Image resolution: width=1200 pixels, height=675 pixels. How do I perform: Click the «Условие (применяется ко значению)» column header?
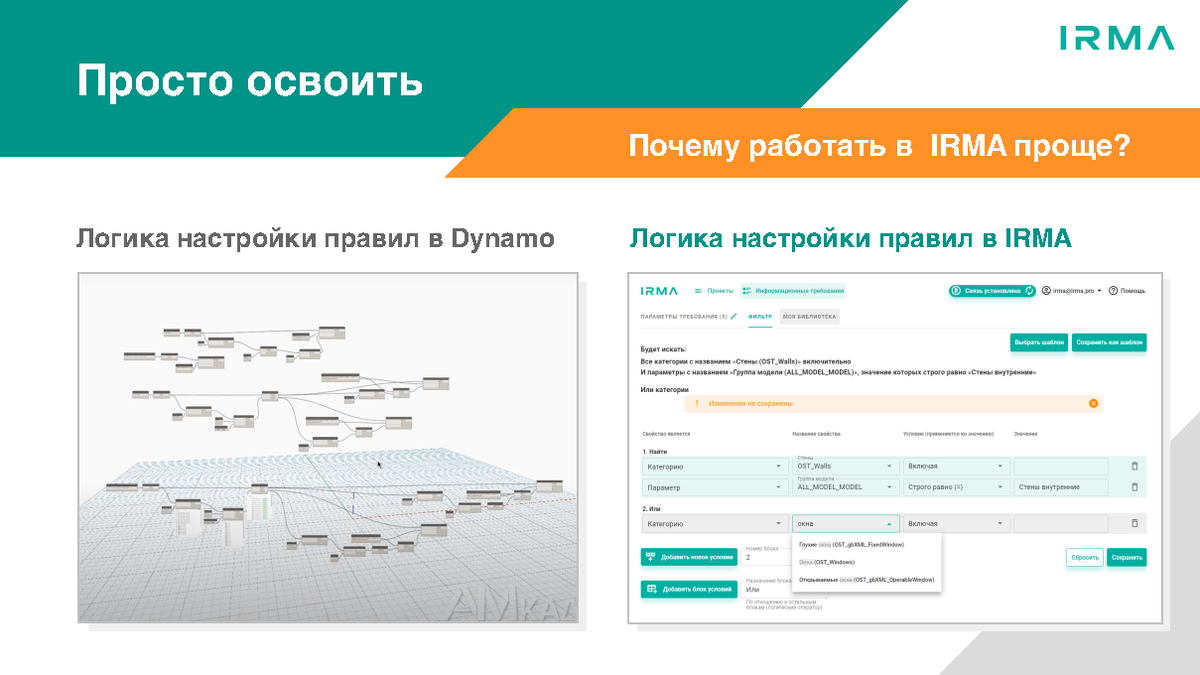pos(948,433)
